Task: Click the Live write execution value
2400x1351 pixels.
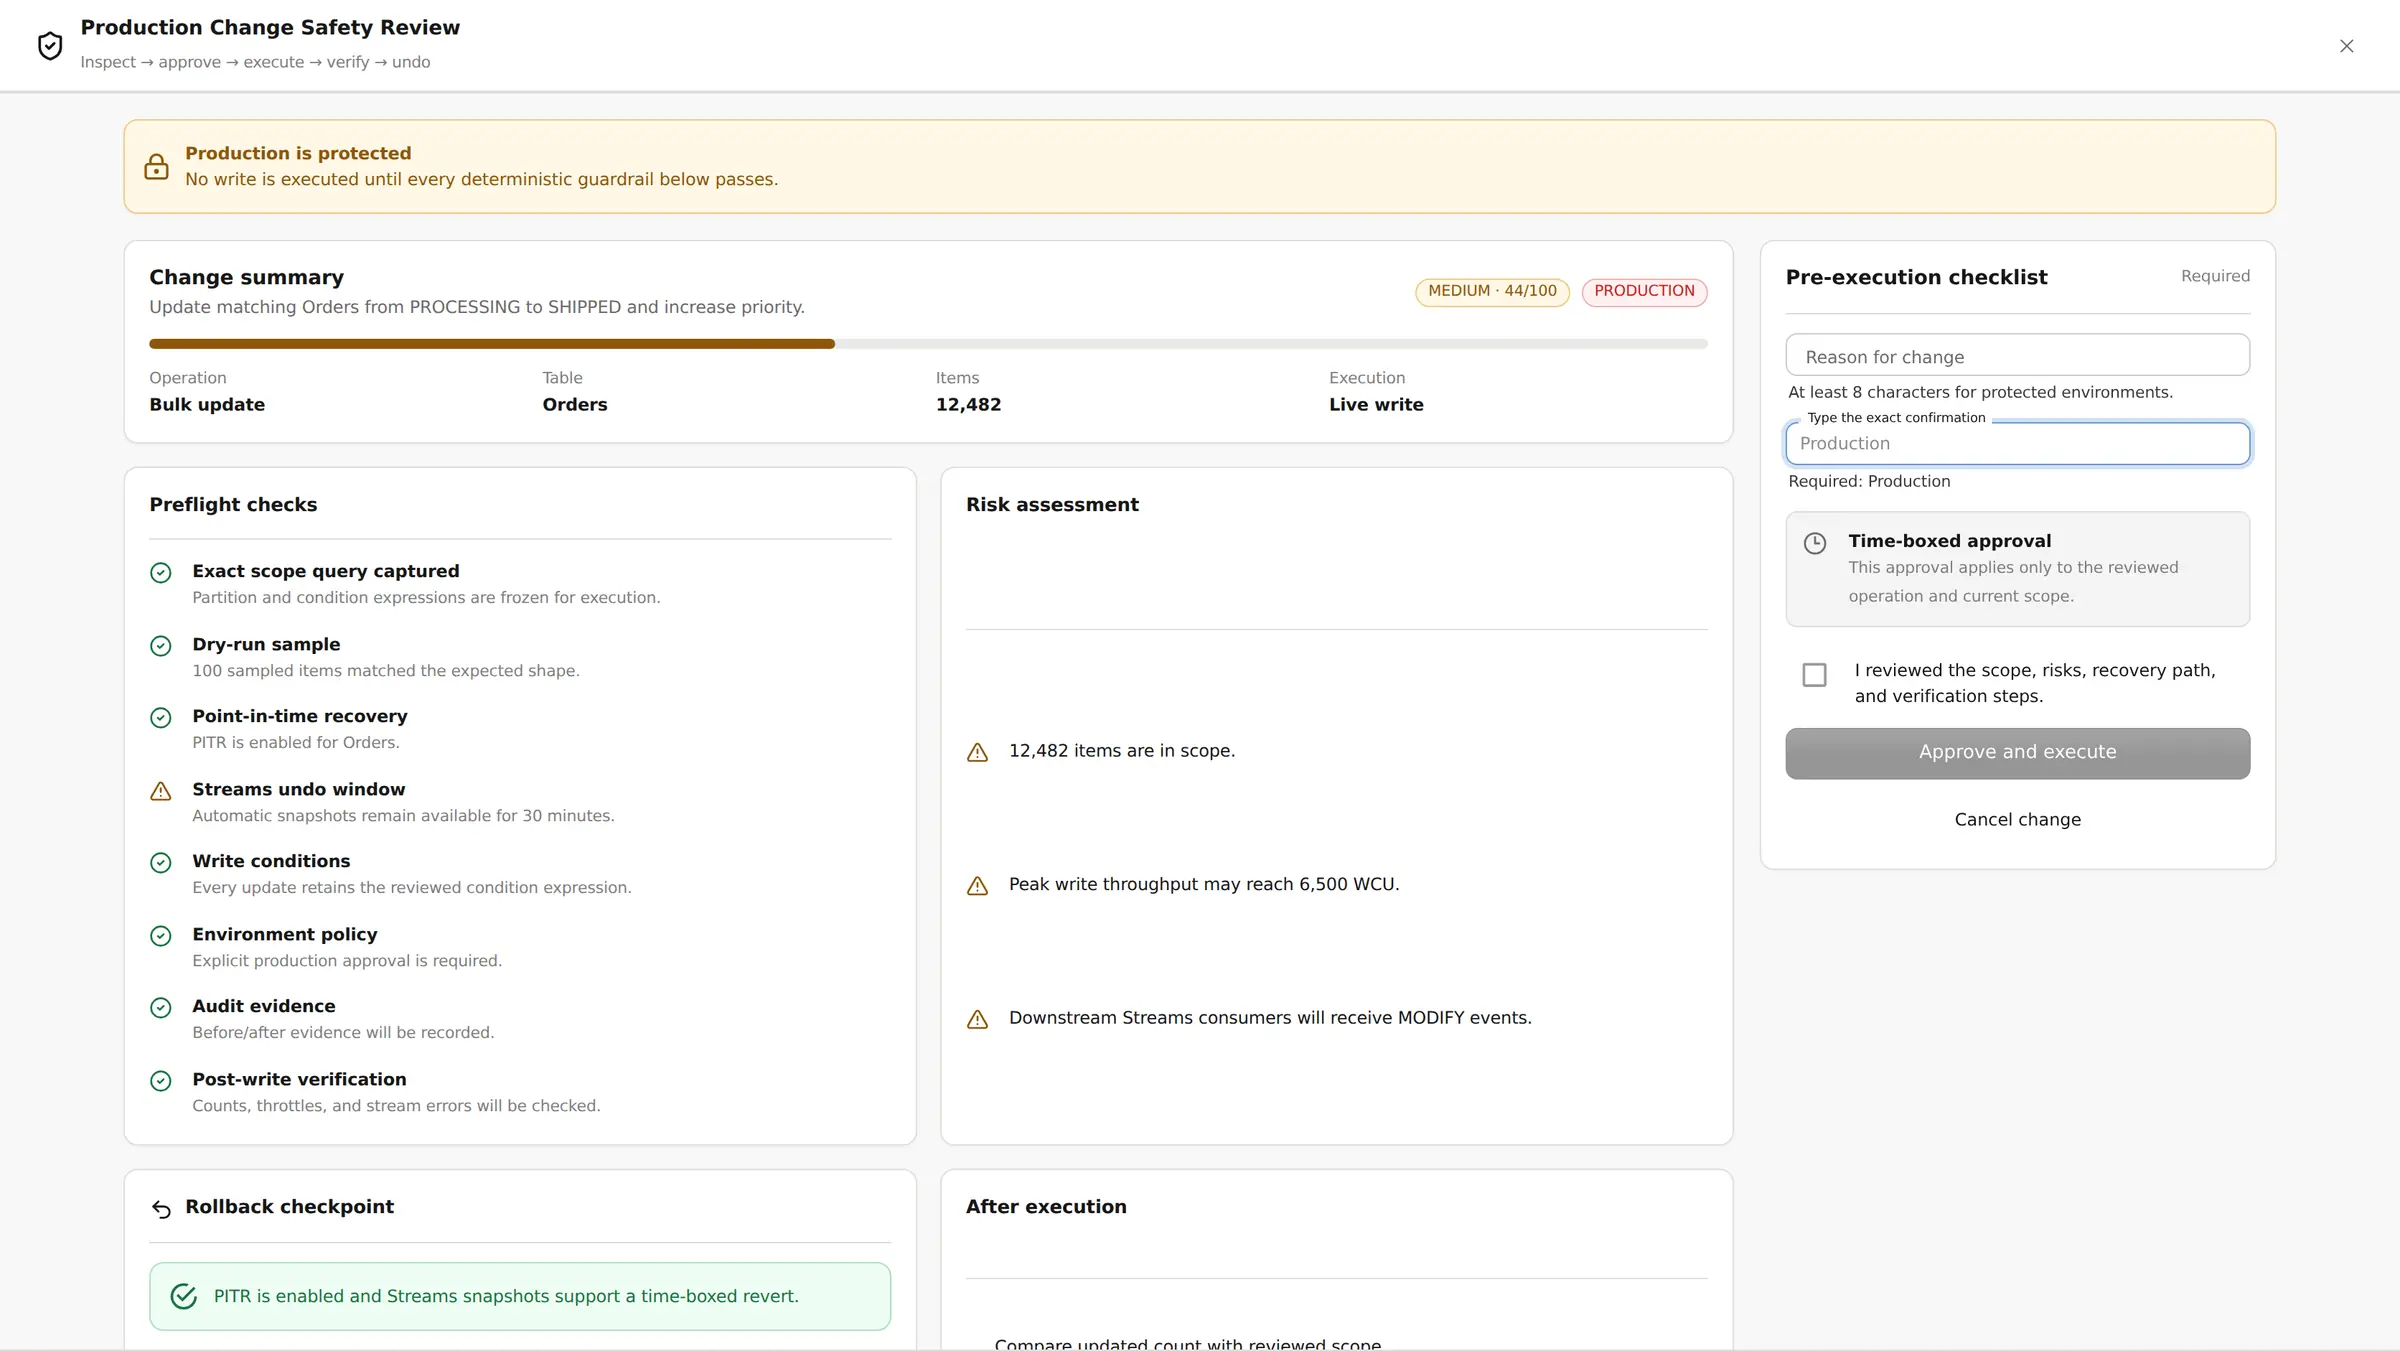Action: (x=1376, y=404)
